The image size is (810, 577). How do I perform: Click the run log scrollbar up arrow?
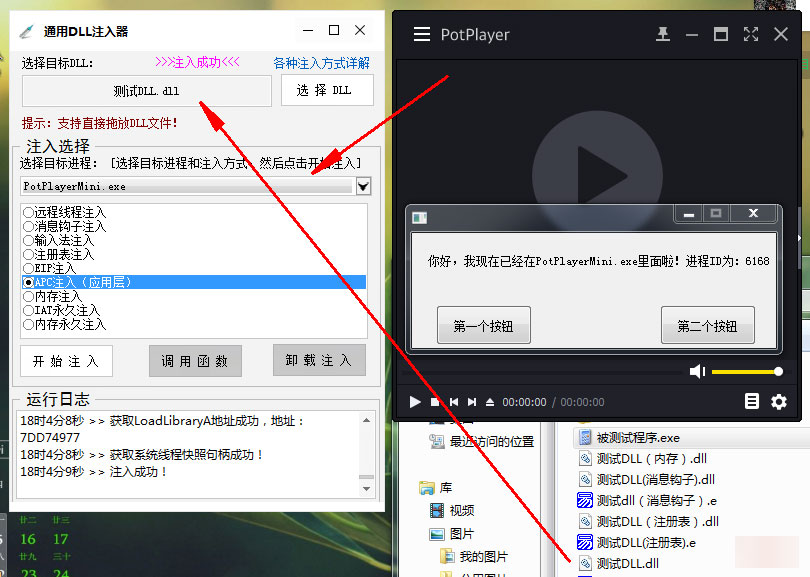pyautogui.click(x=366, y=420)
